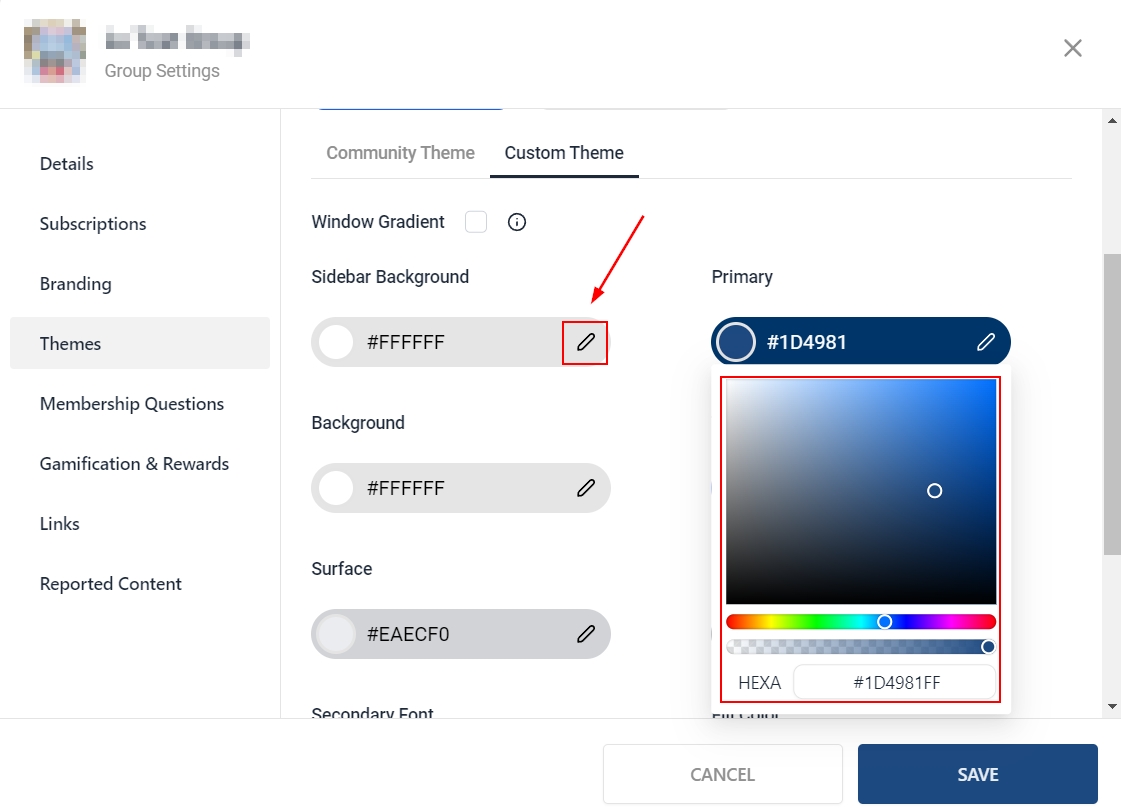
Task: Click the Surface color pencil icon
Action: coord(586,635)
